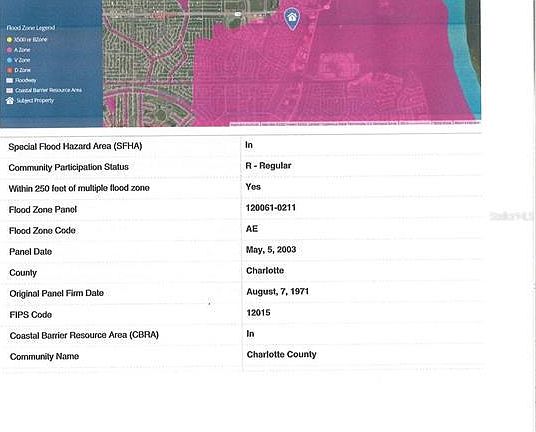Click the 'X500 or B Zone' legend label
The height and width of the screenshot is (432, 536).
(x=30, y=40)
